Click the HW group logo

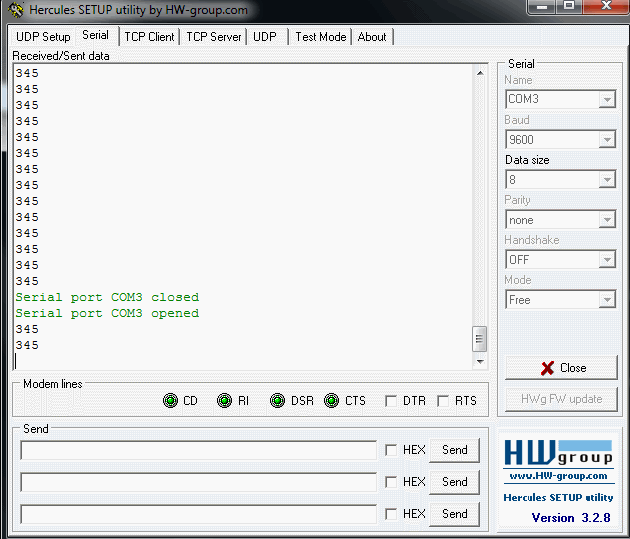click(x=558, y=452)
